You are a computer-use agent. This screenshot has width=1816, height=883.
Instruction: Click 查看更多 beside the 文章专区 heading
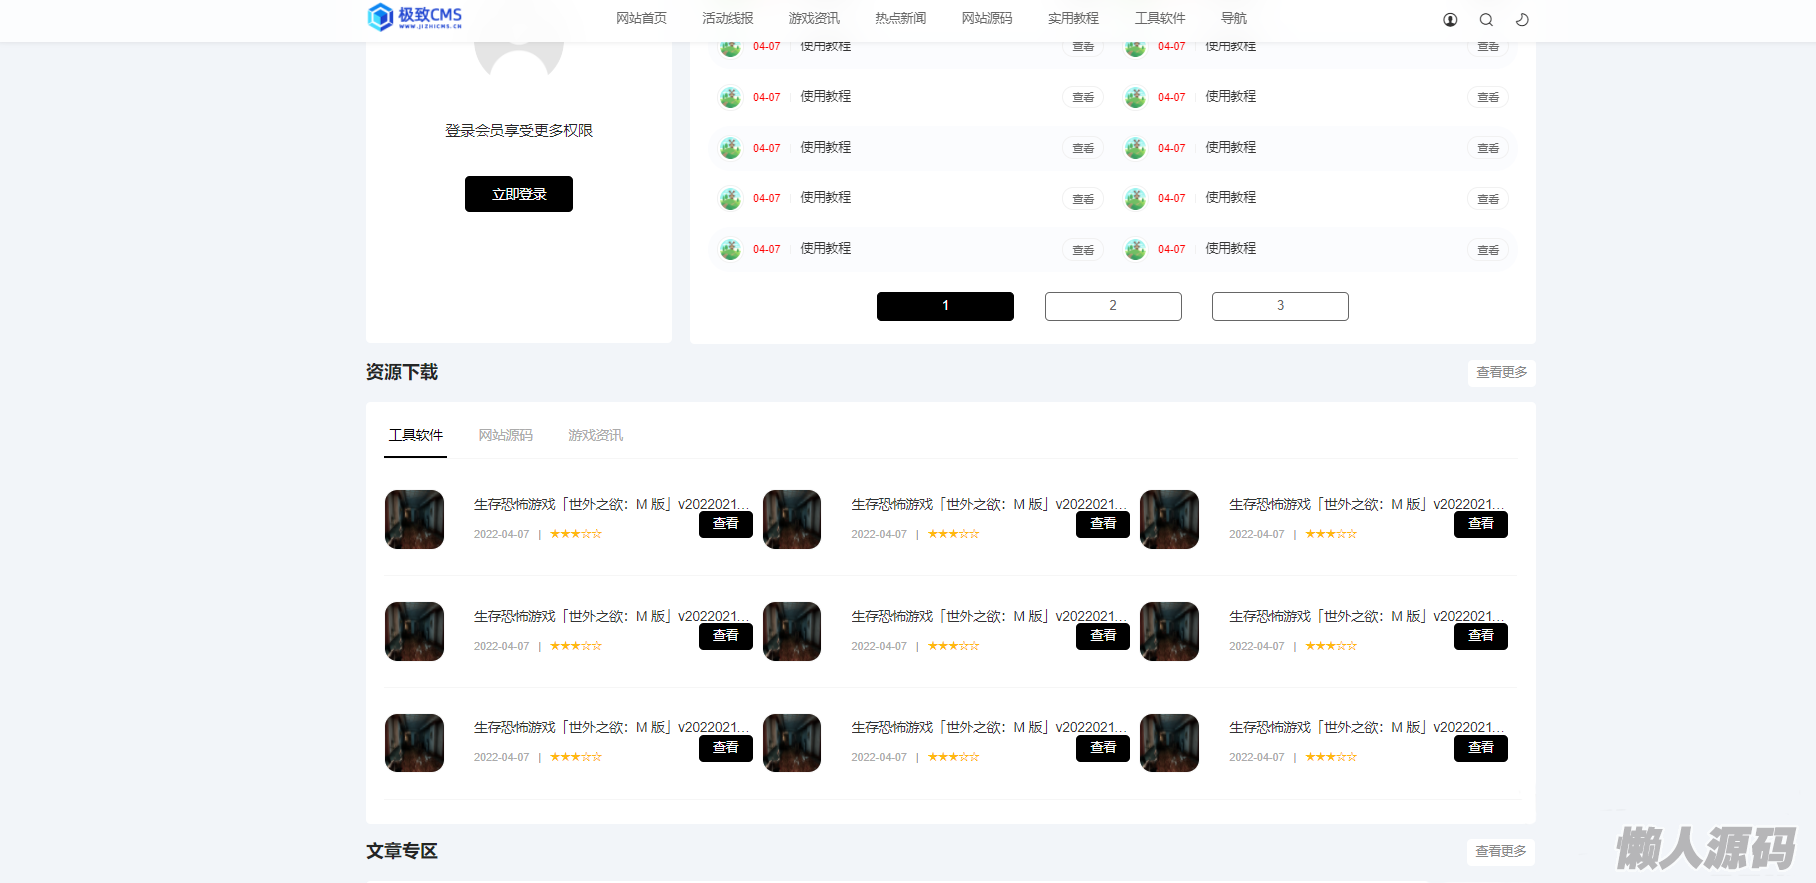[x=1501, y=851]
